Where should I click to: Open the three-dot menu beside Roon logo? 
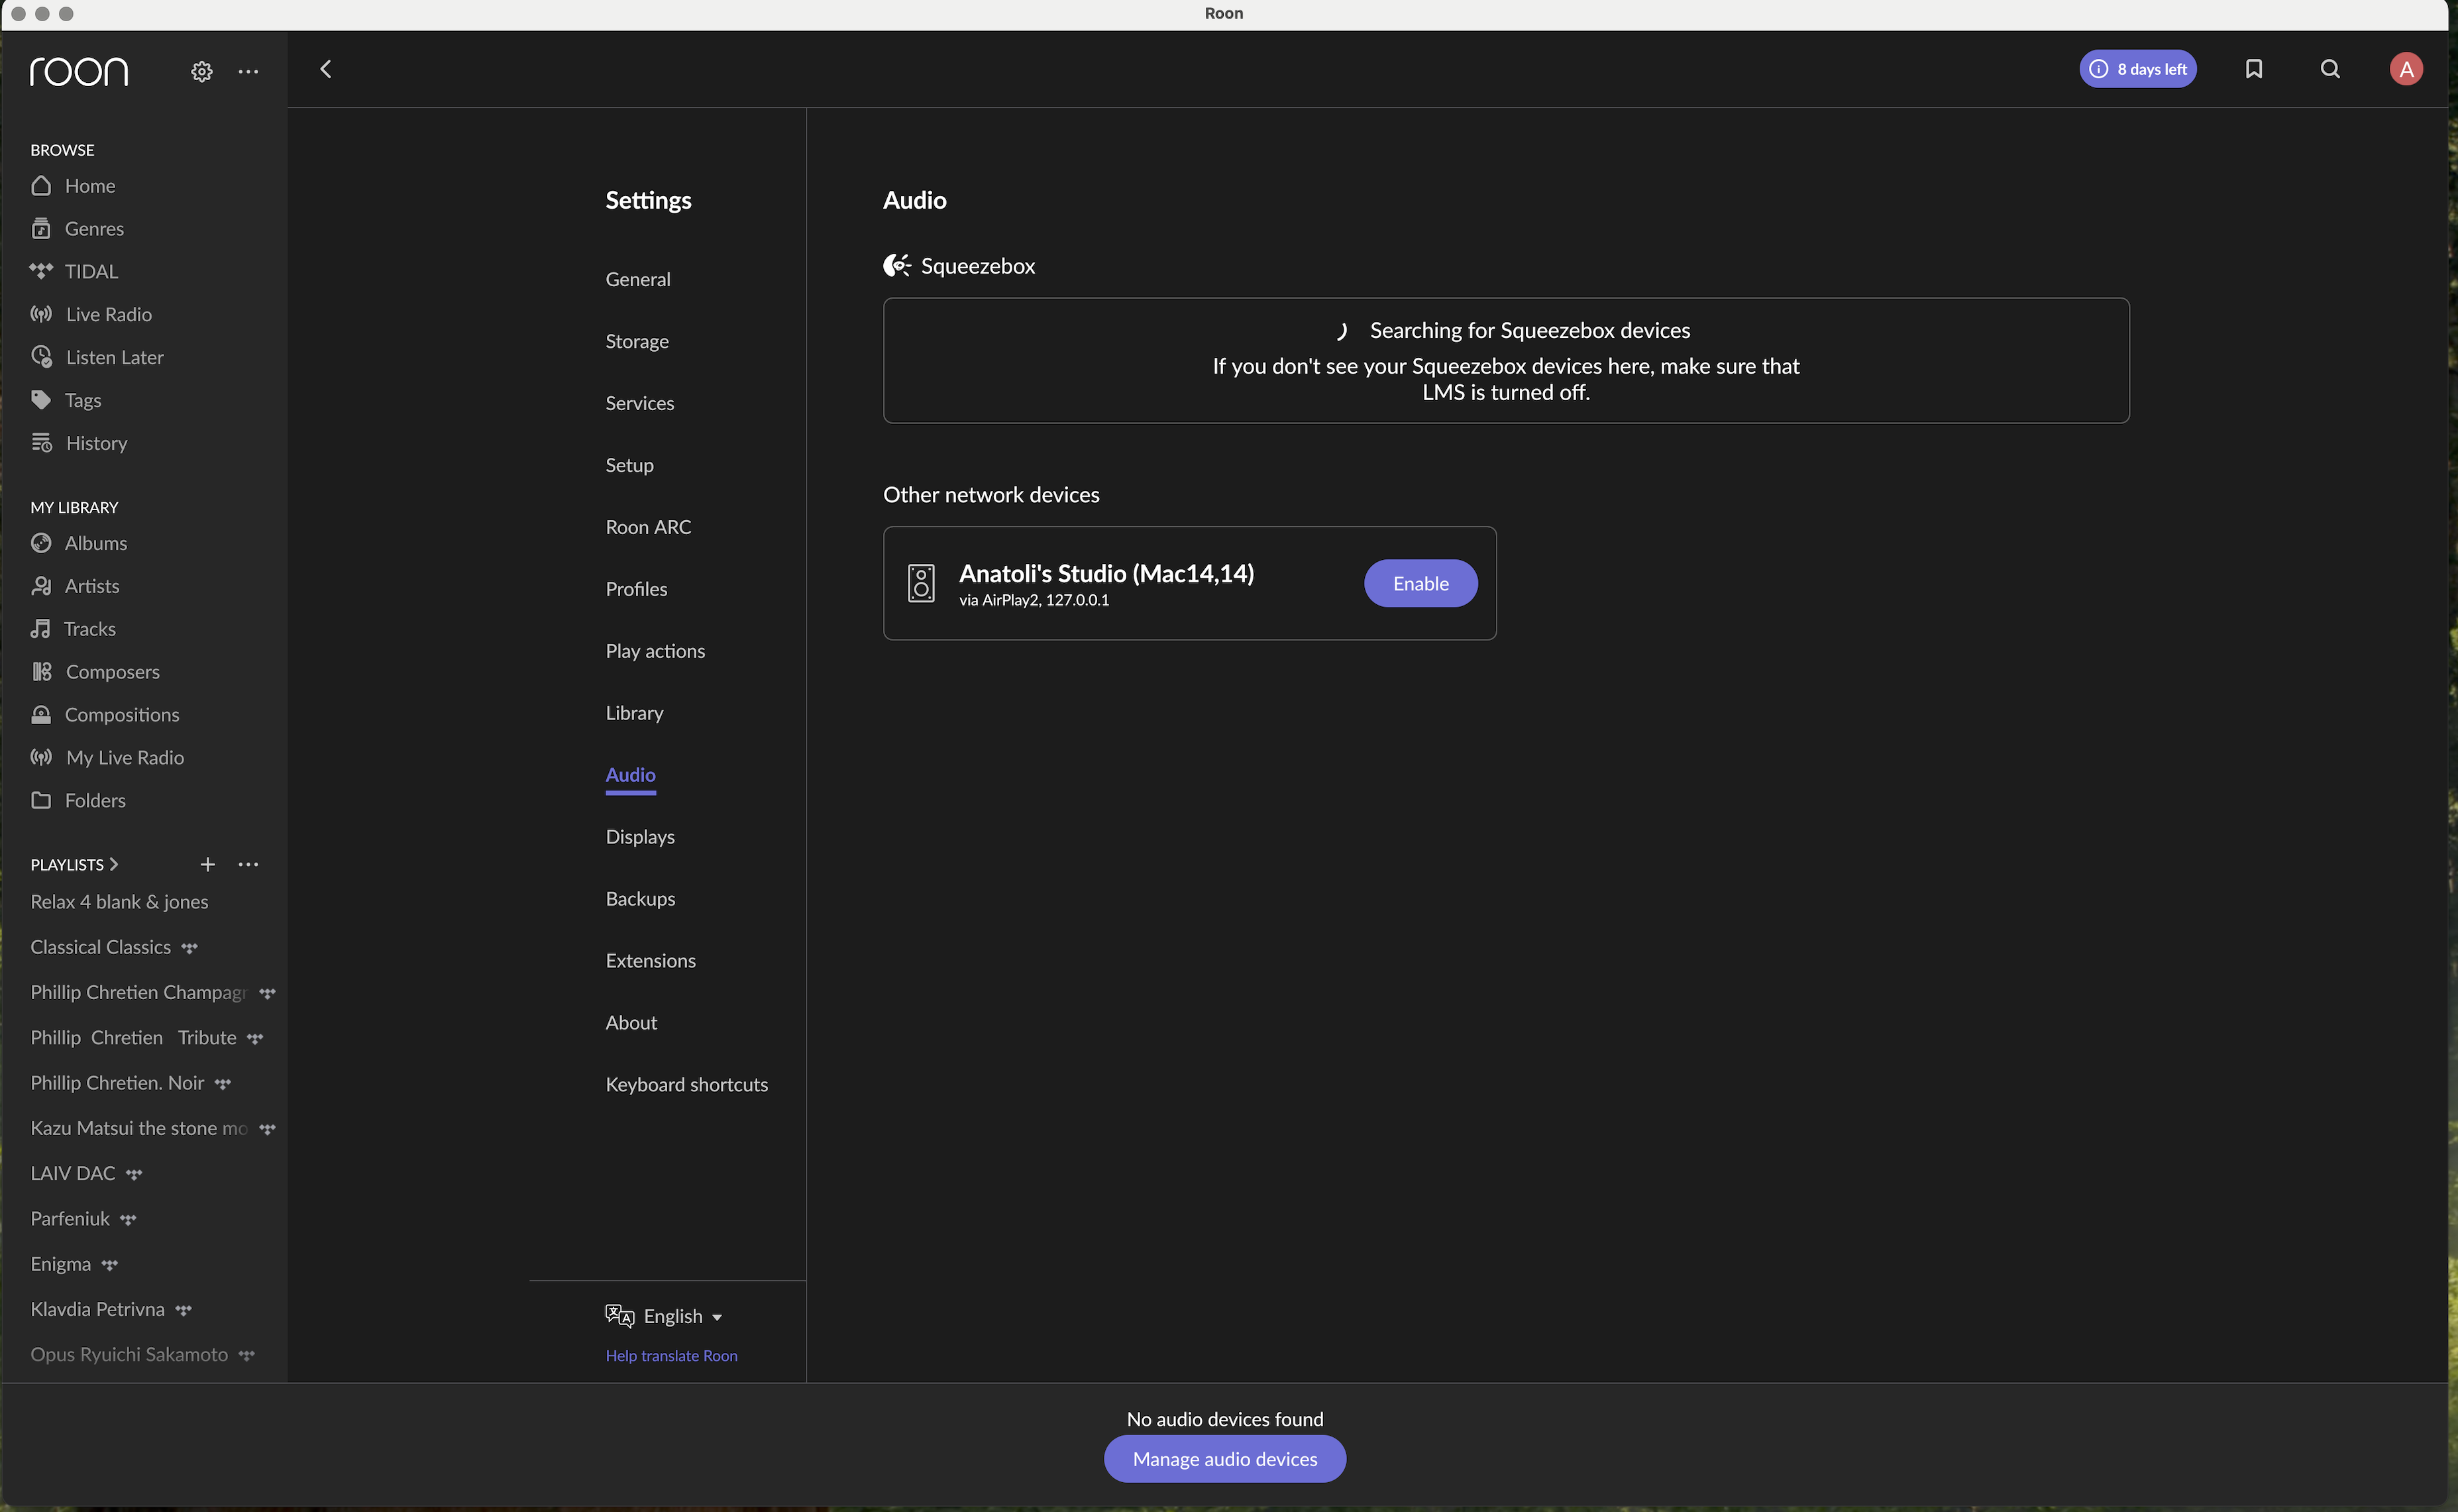[x=248, y=71]
